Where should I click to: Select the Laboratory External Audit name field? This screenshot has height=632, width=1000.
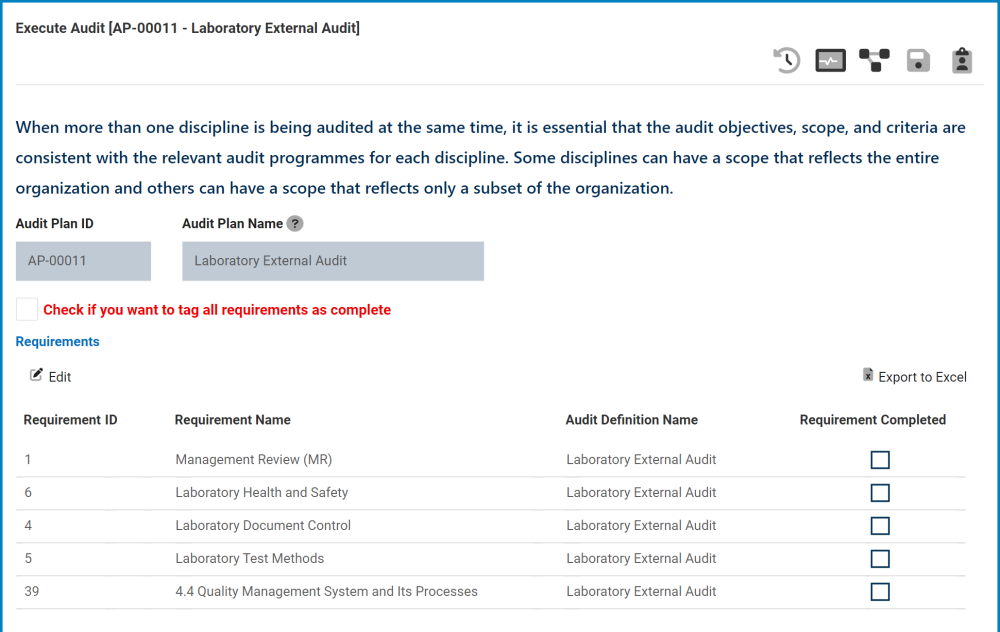tap(333, 261)
